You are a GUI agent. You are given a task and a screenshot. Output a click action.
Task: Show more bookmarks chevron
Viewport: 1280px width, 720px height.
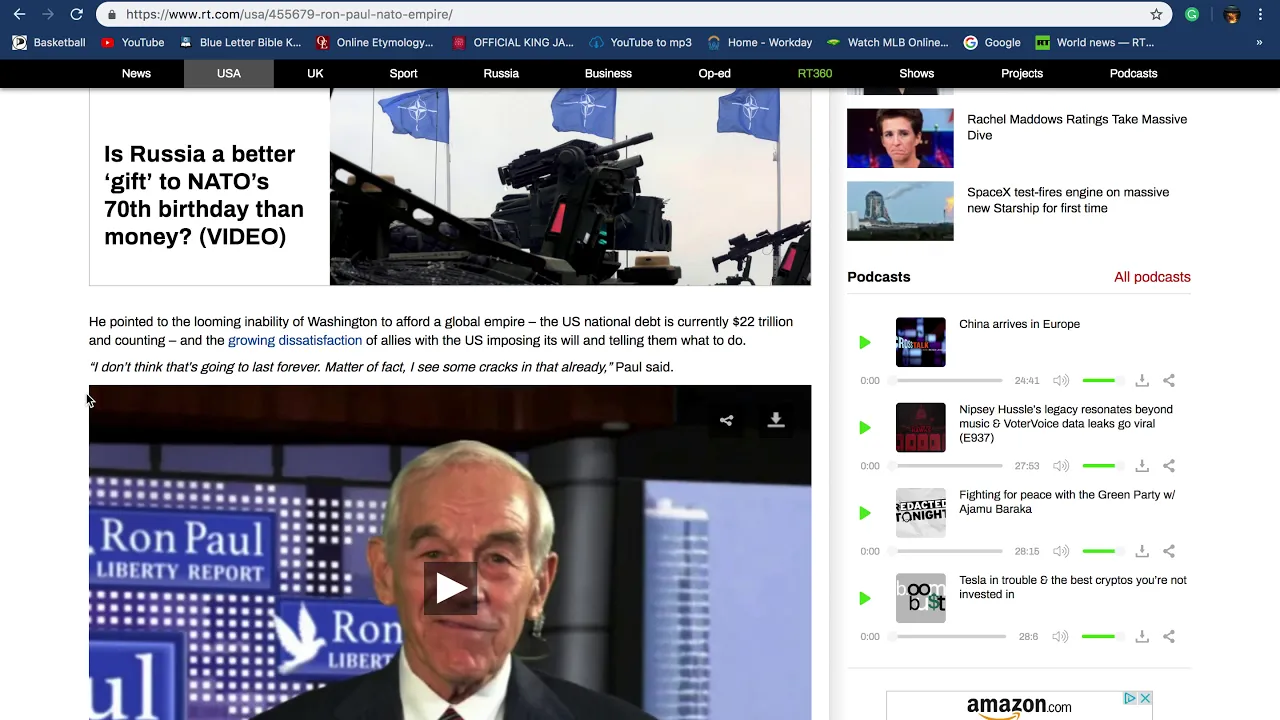tap(1259, 43)
